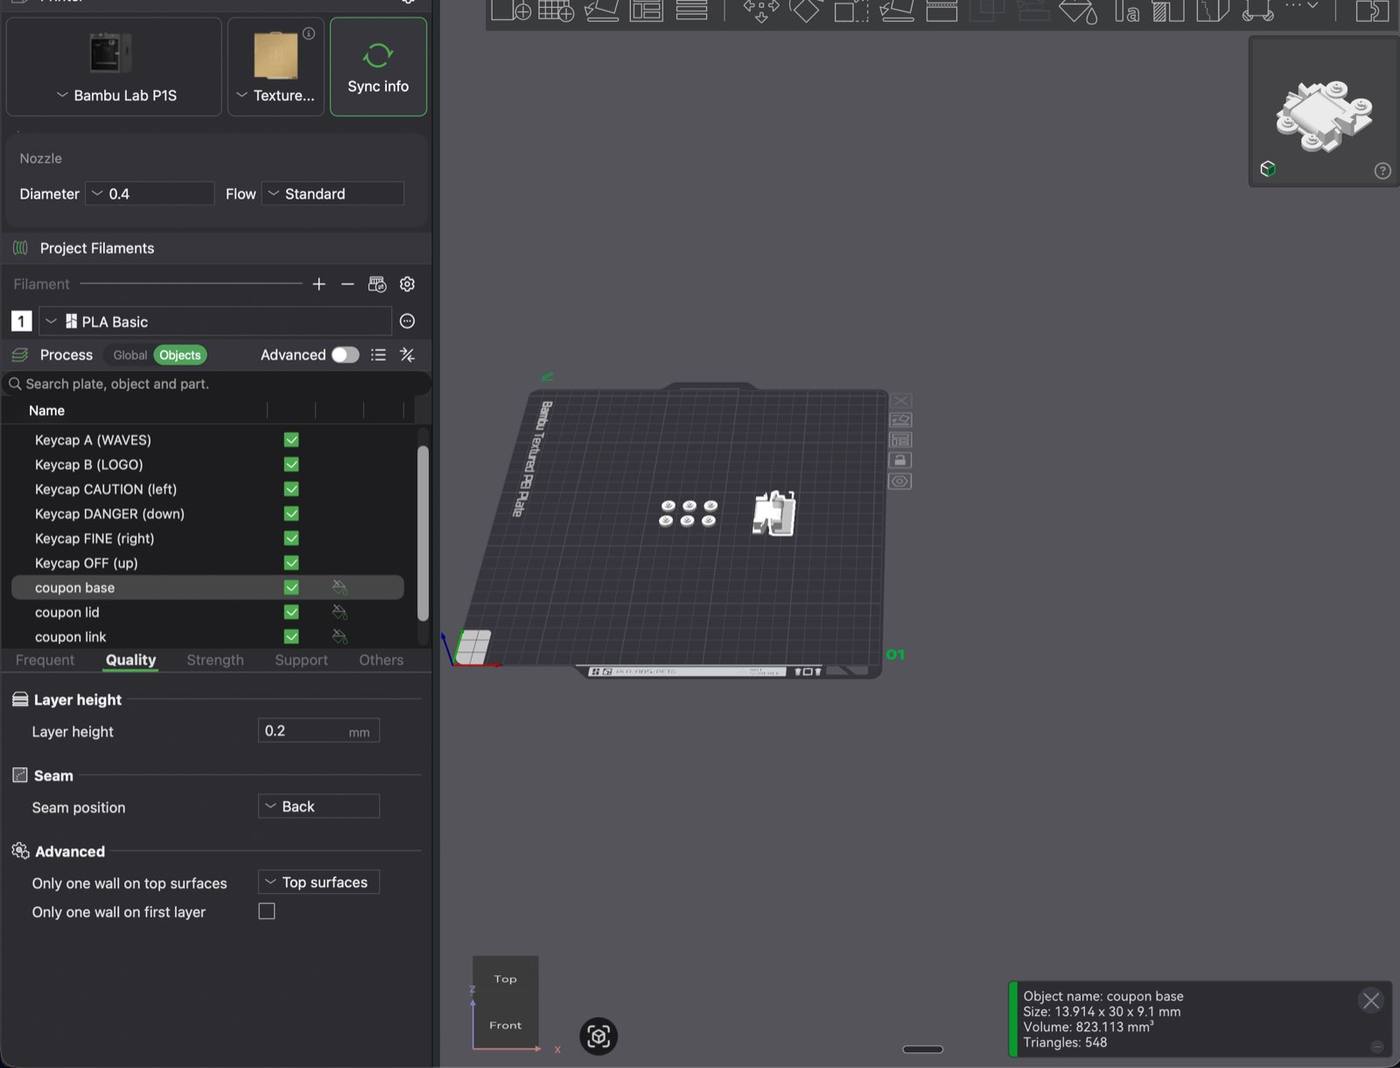Screen dimensions: 1400x1068
Task: Click the Sync info button
Action: [x=378, y=67]
